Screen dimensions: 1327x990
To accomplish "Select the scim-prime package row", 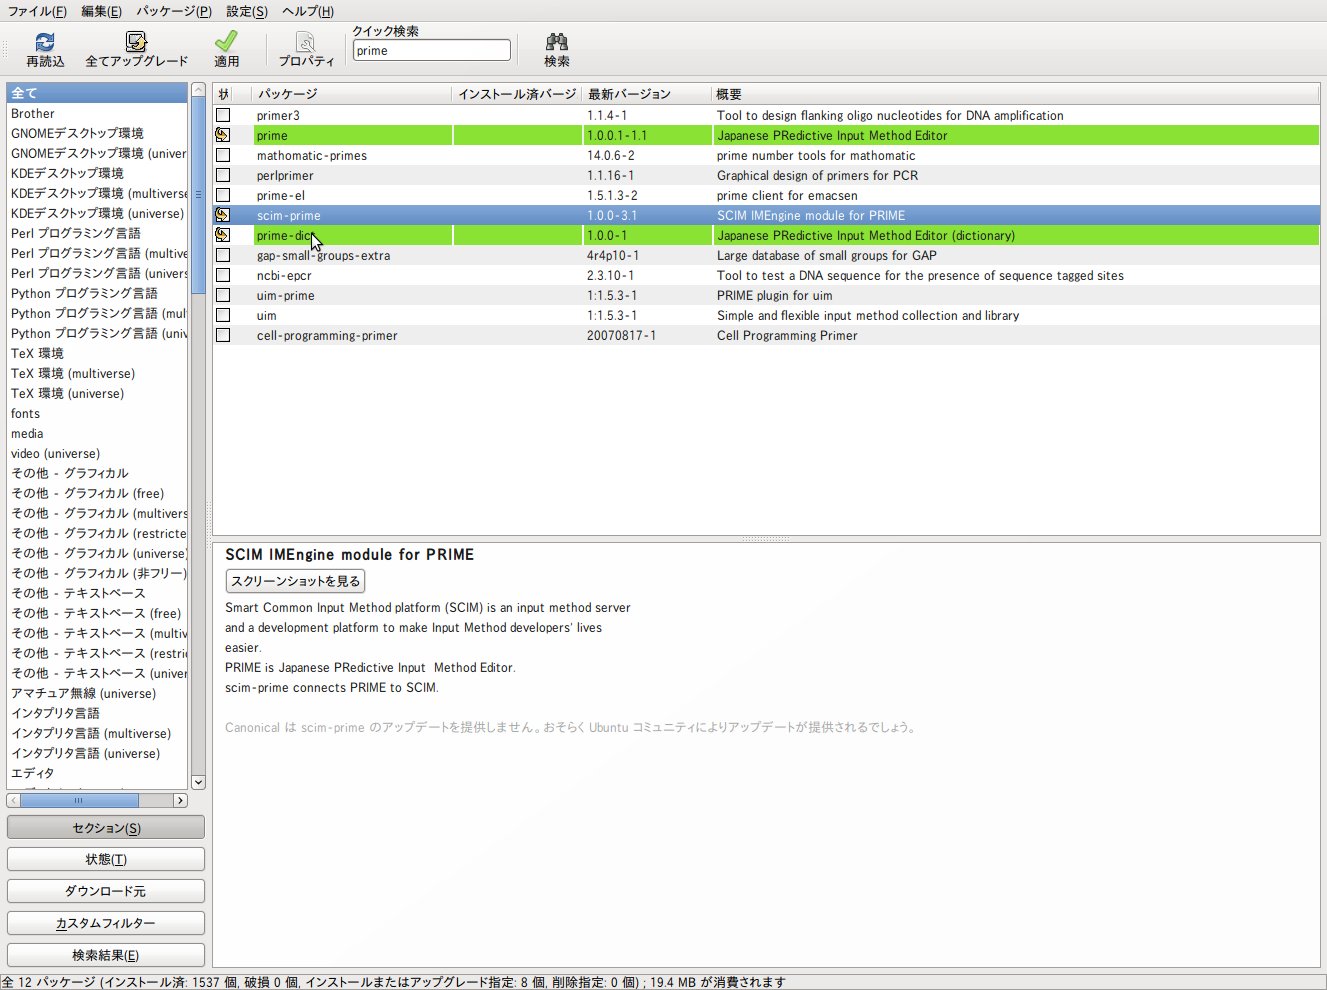I will [x=766, y=215].
